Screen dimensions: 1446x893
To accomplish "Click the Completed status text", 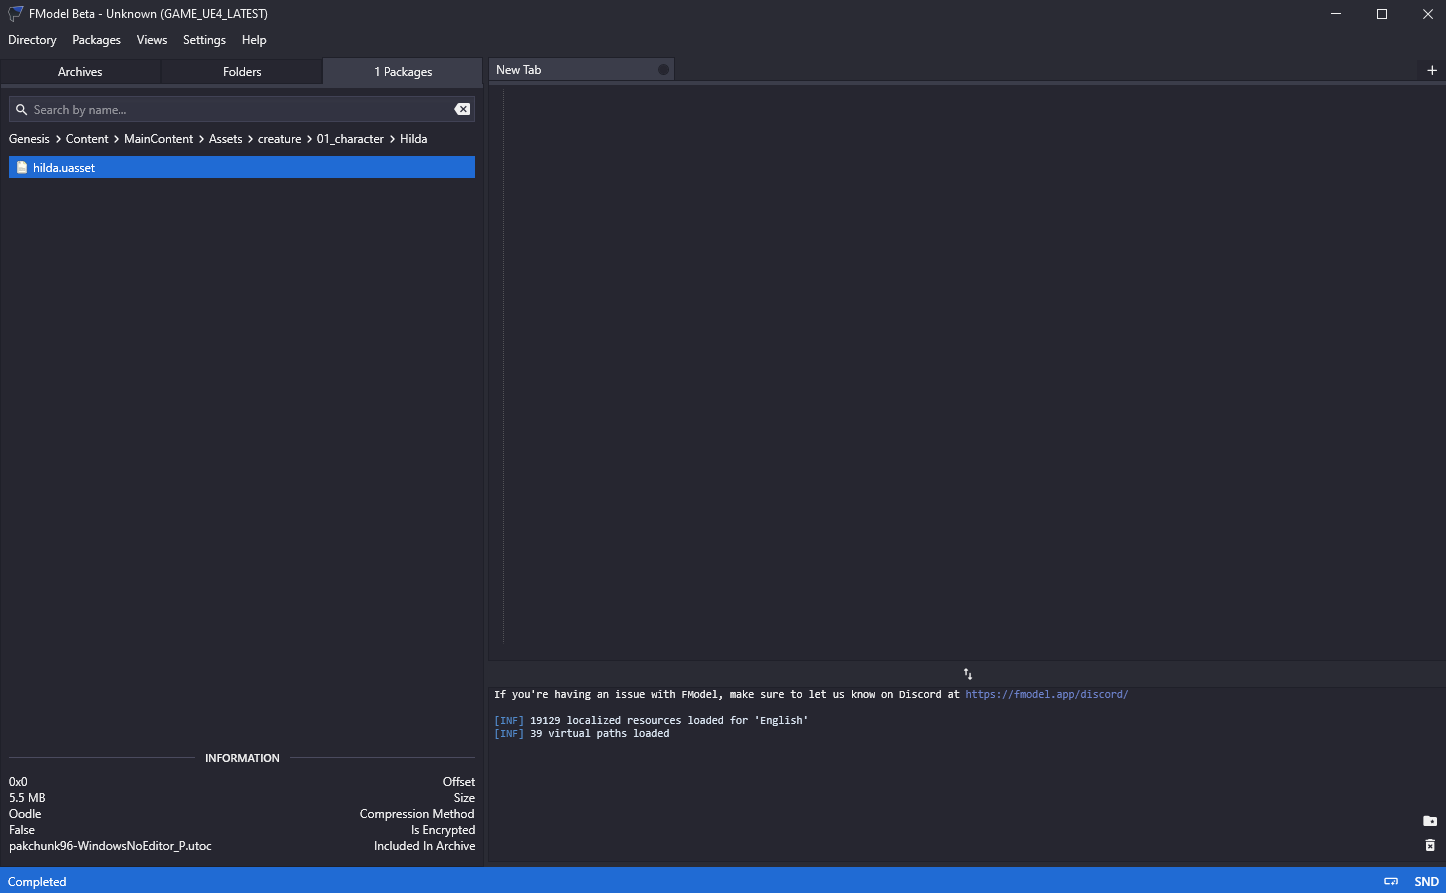I will [37, 882].
